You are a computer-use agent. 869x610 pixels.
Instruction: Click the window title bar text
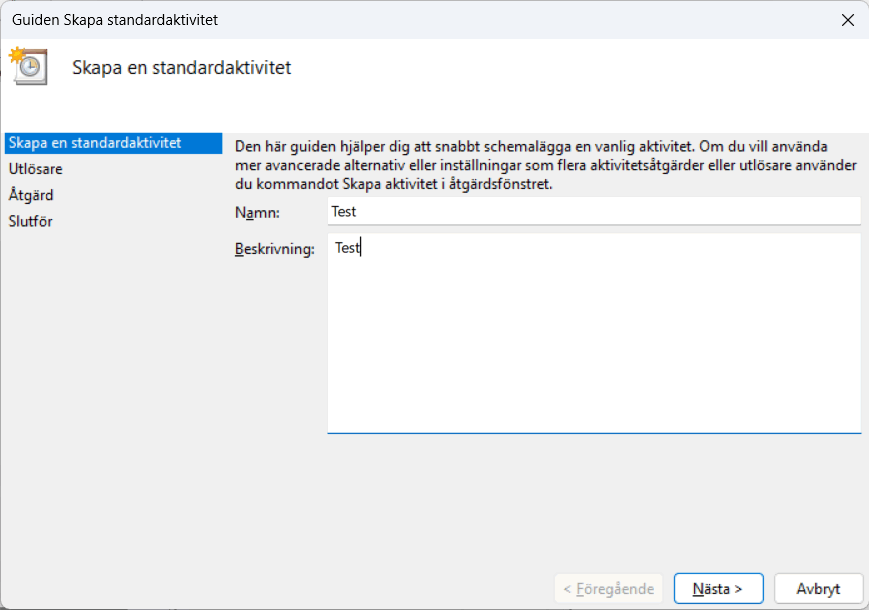[x=115, y=19]
